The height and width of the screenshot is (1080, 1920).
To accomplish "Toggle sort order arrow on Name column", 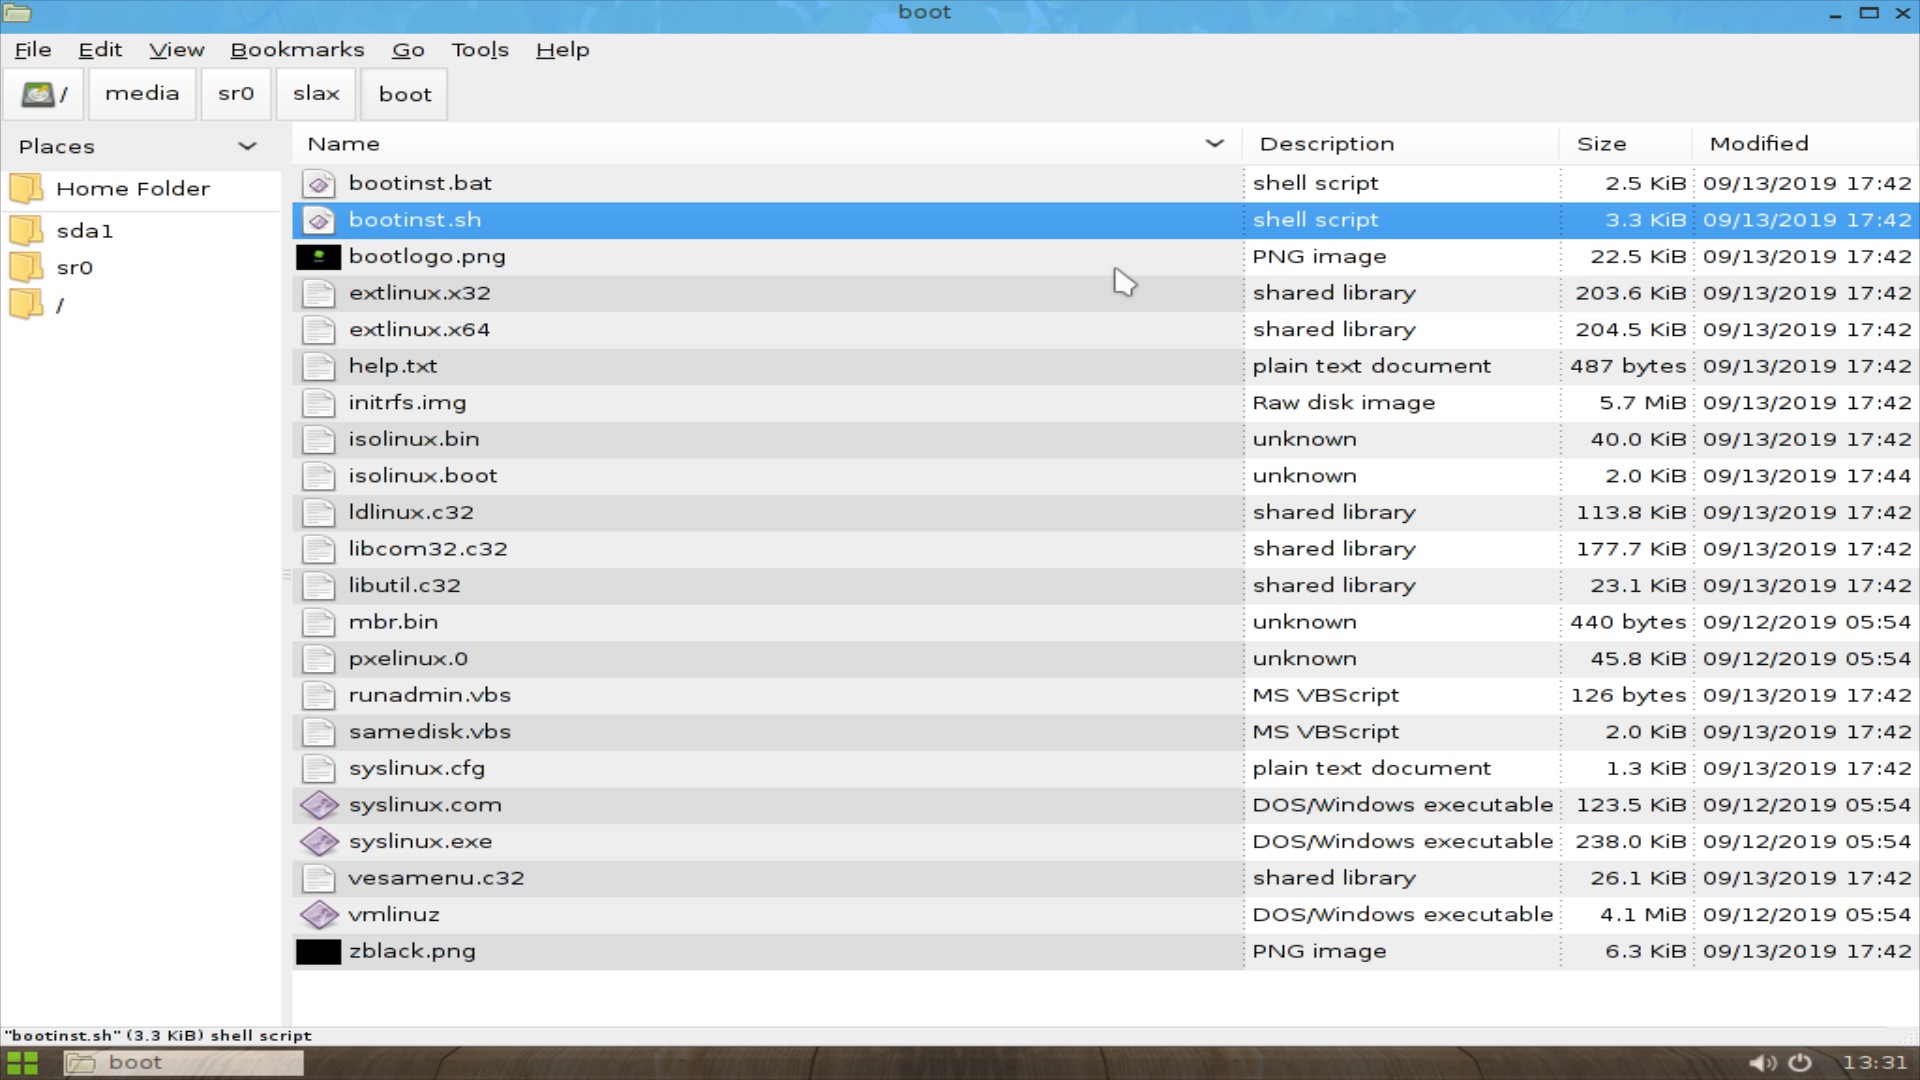I will 1214,144.
